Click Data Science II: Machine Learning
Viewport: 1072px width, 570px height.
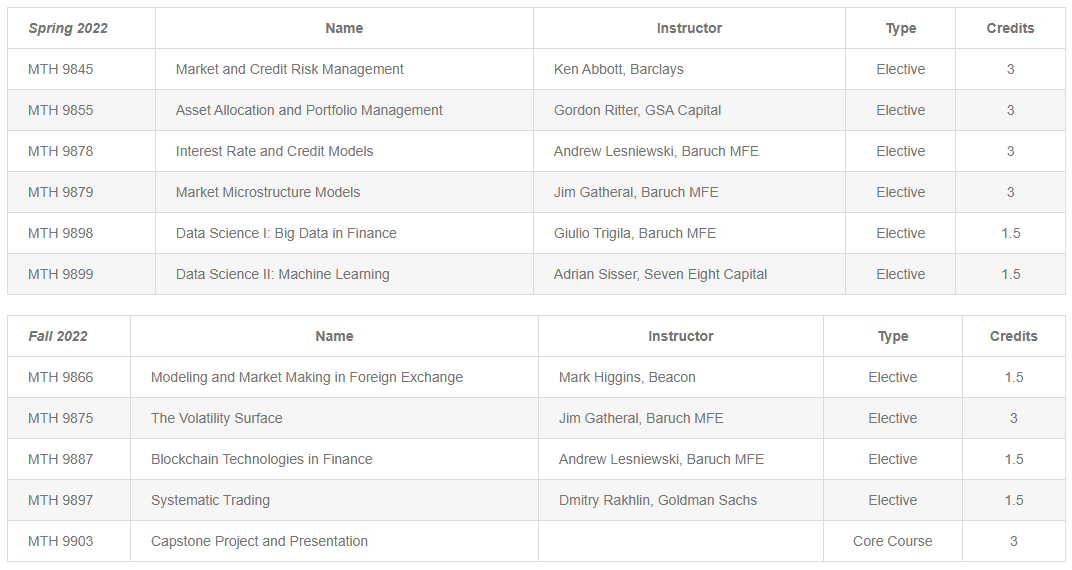(283, 274)
